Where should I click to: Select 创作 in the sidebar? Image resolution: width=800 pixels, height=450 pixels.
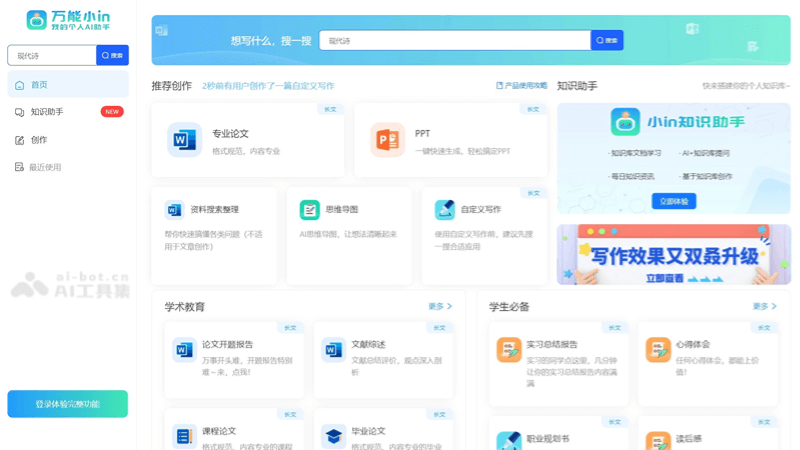coord(39,140)
